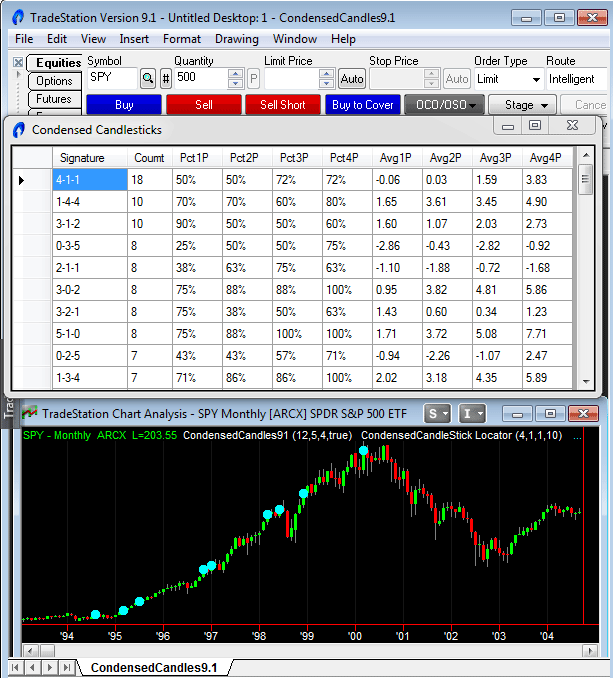The height and width of the screenshot is (678, 613).
Task: Open the Help menu
Action: (343, 39)
